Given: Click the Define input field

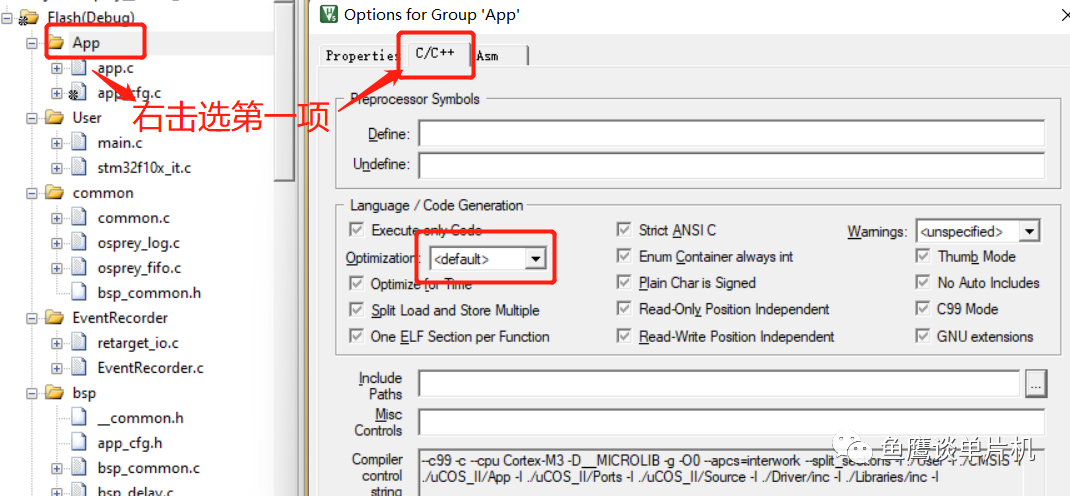Looking at the screenshot, I should point(732,134).
